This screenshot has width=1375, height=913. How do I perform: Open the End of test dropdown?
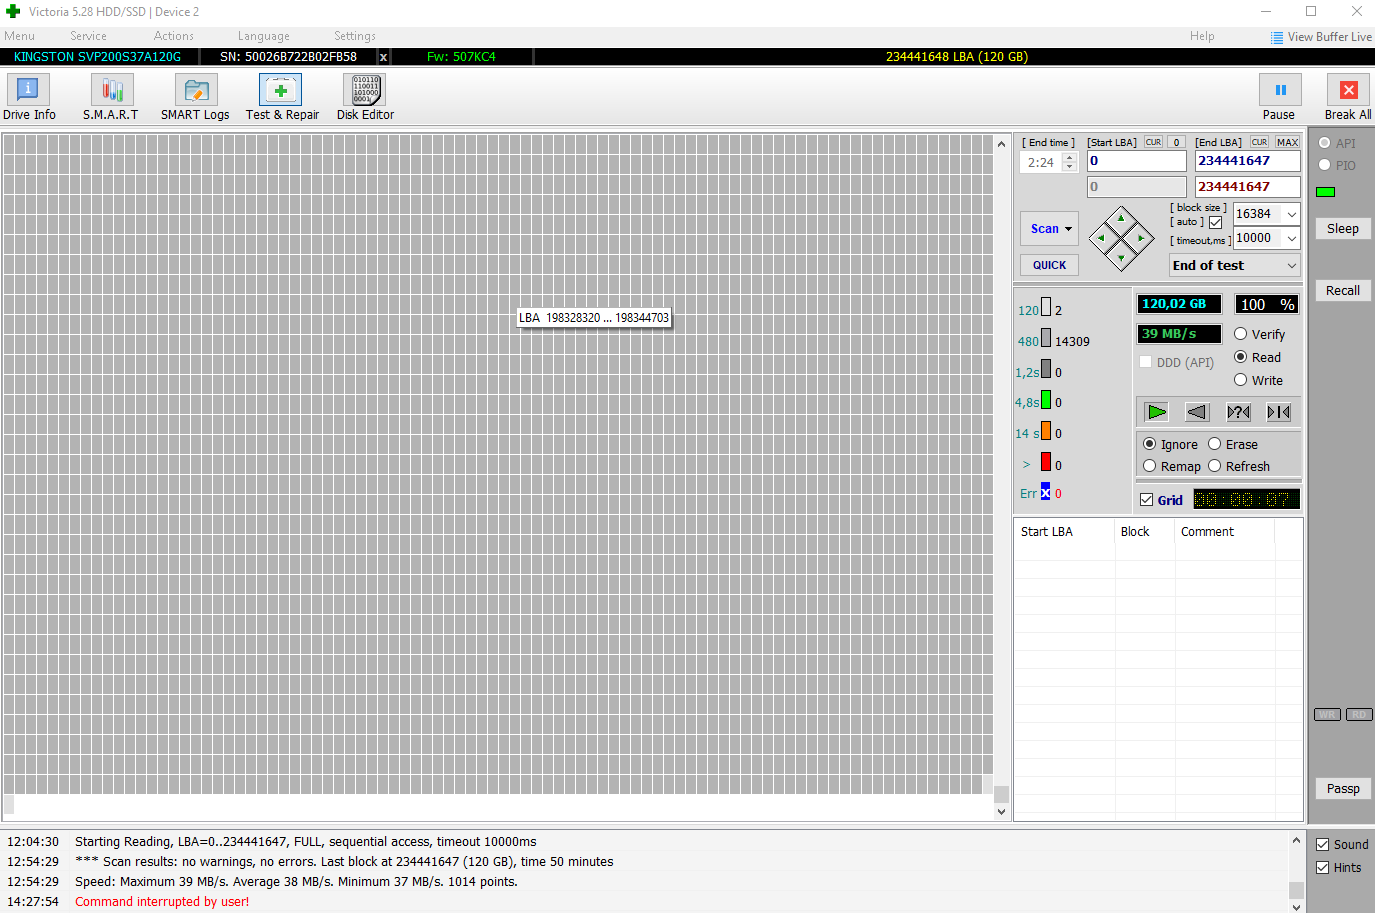pos(1291,265)
